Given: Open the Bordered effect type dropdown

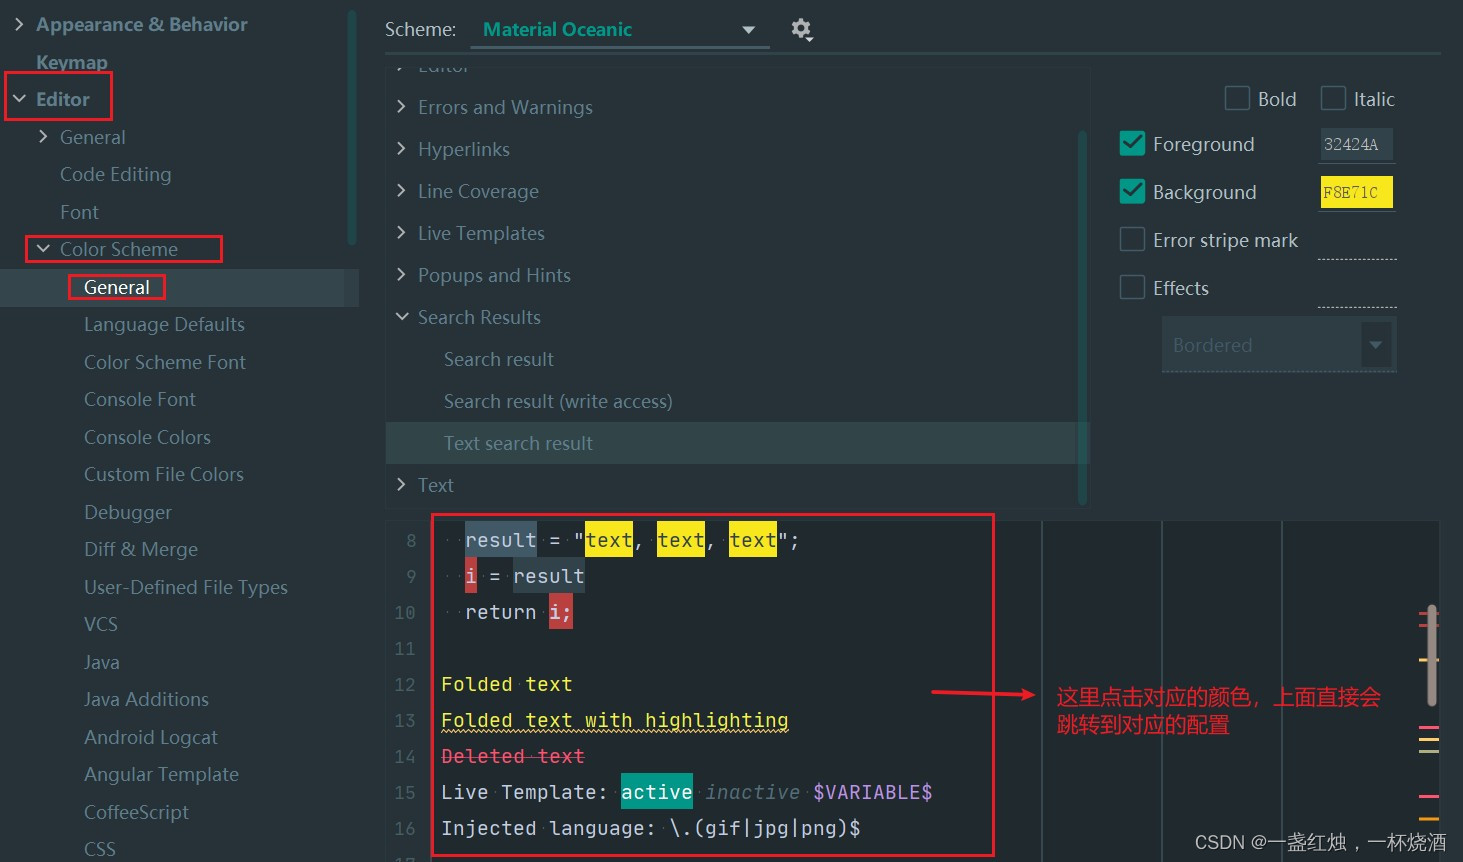Looking at the screenshot, I should point(1279,345).
